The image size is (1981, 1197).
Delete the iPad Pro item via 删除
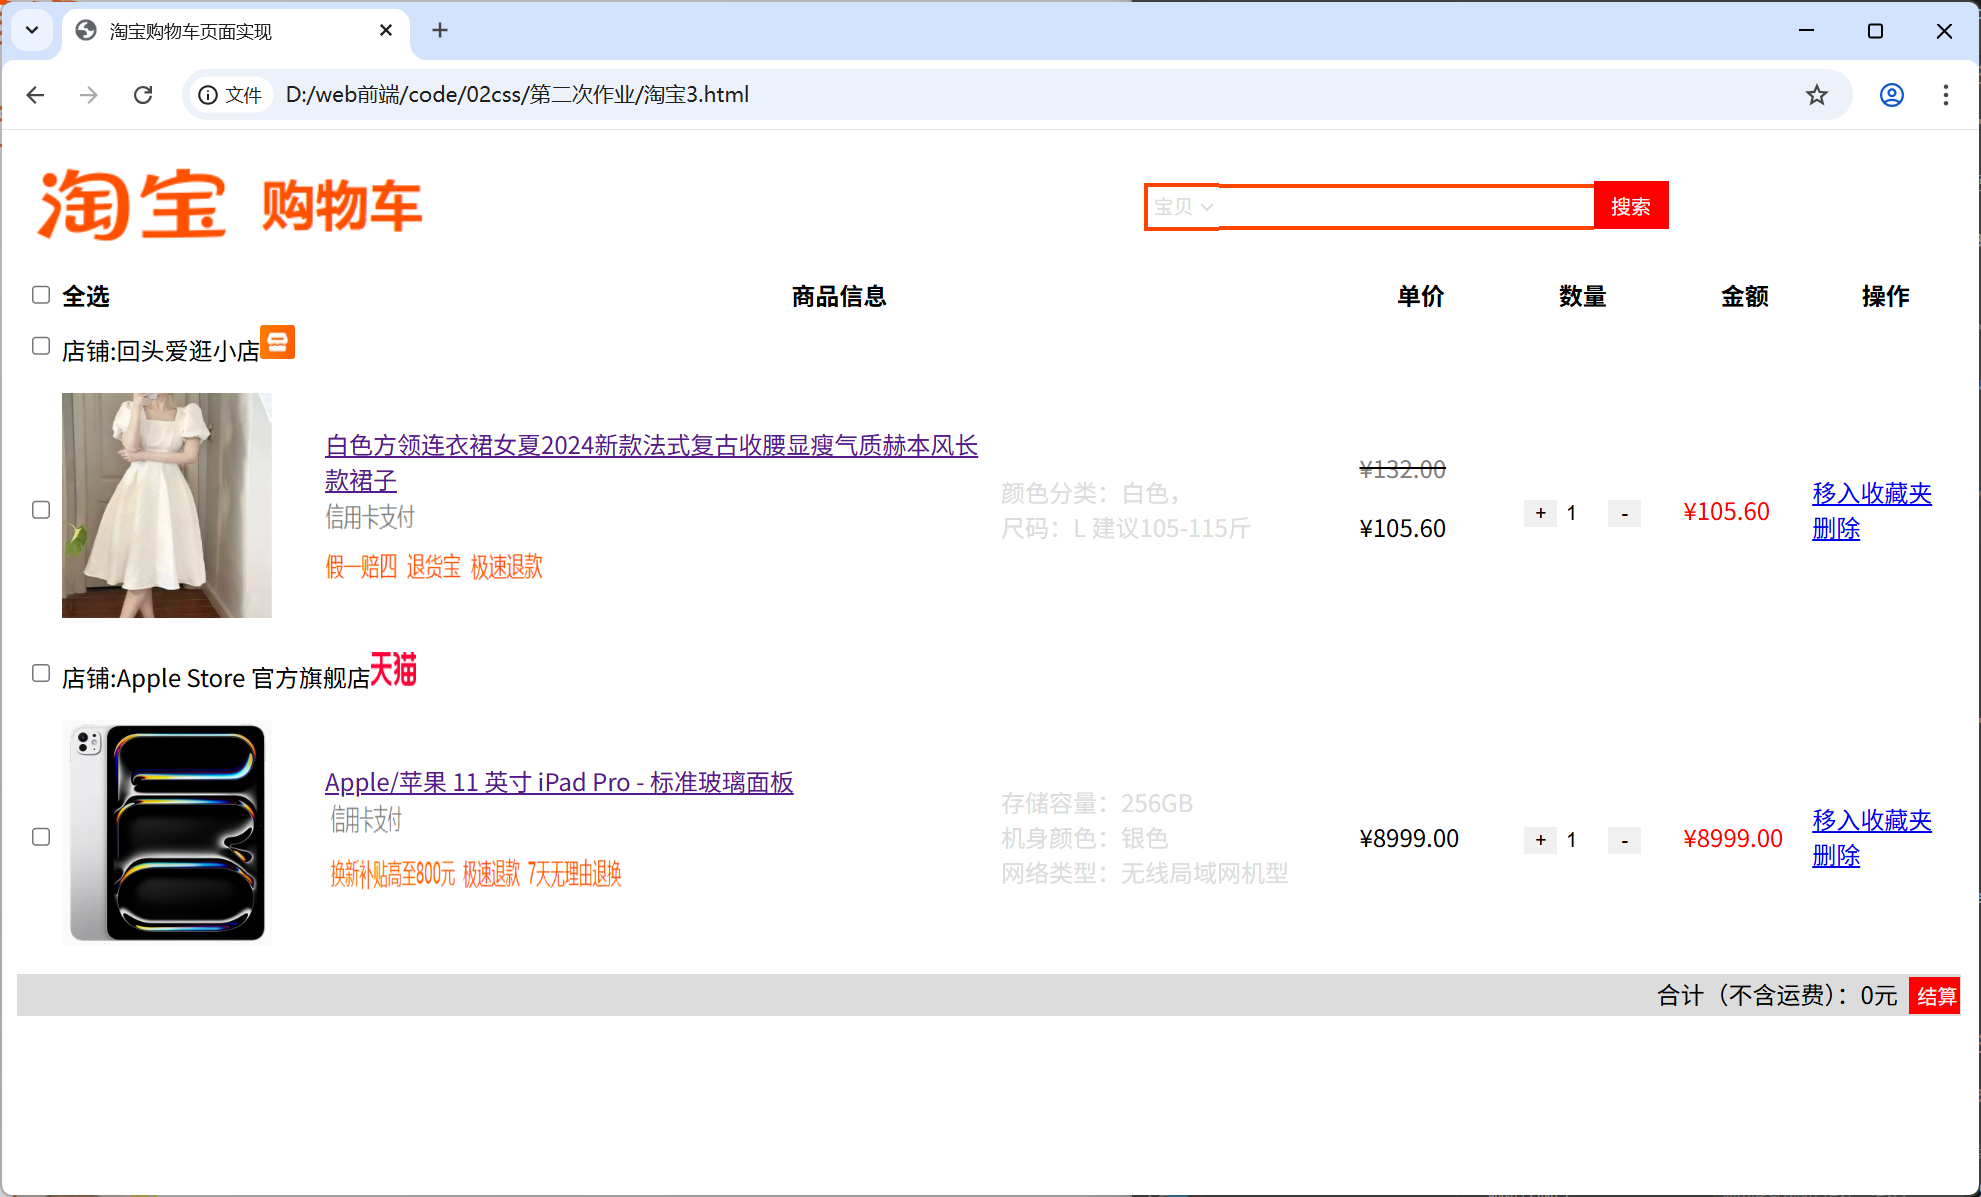click(1836, 855)
